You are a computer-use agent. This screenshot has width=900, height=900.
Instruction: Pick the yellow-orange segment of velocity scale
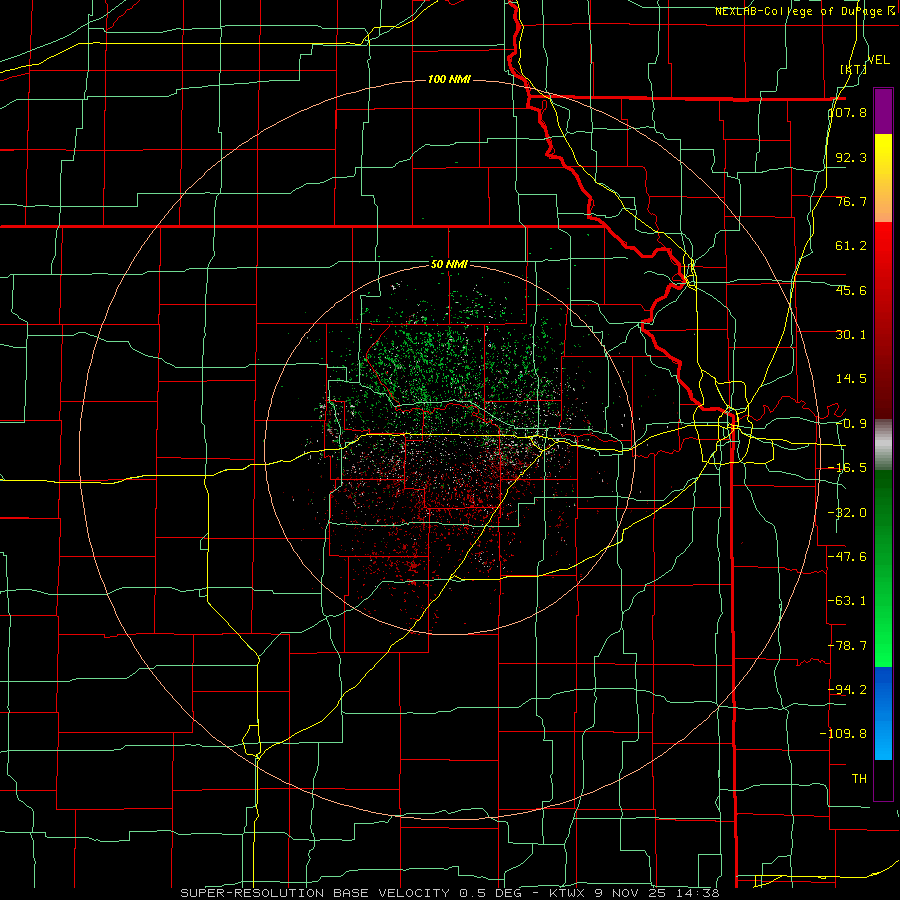(883, 178)
